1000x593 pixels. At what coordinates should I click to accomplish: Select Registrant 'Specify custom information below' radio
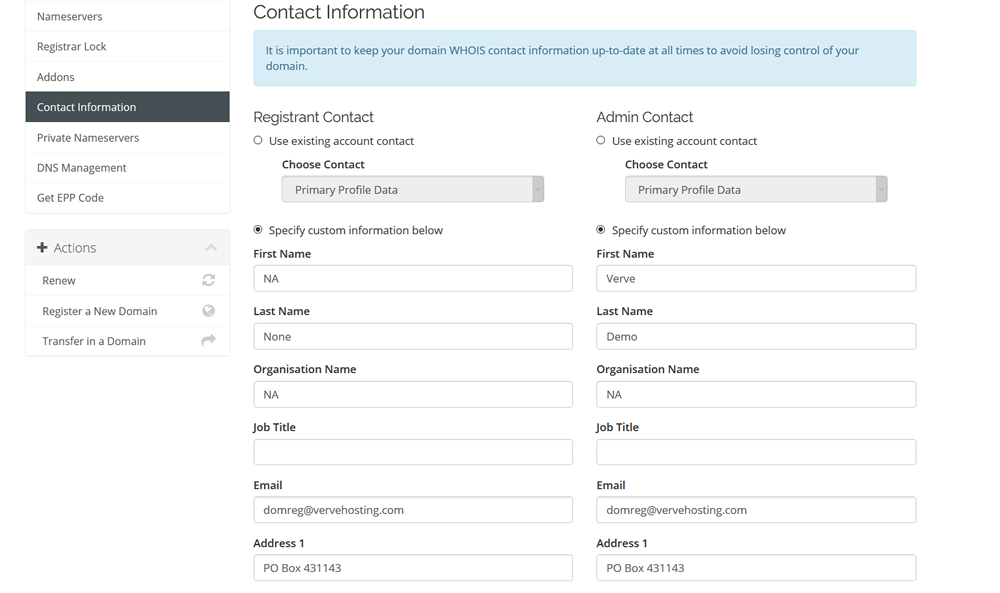point(258,230)
